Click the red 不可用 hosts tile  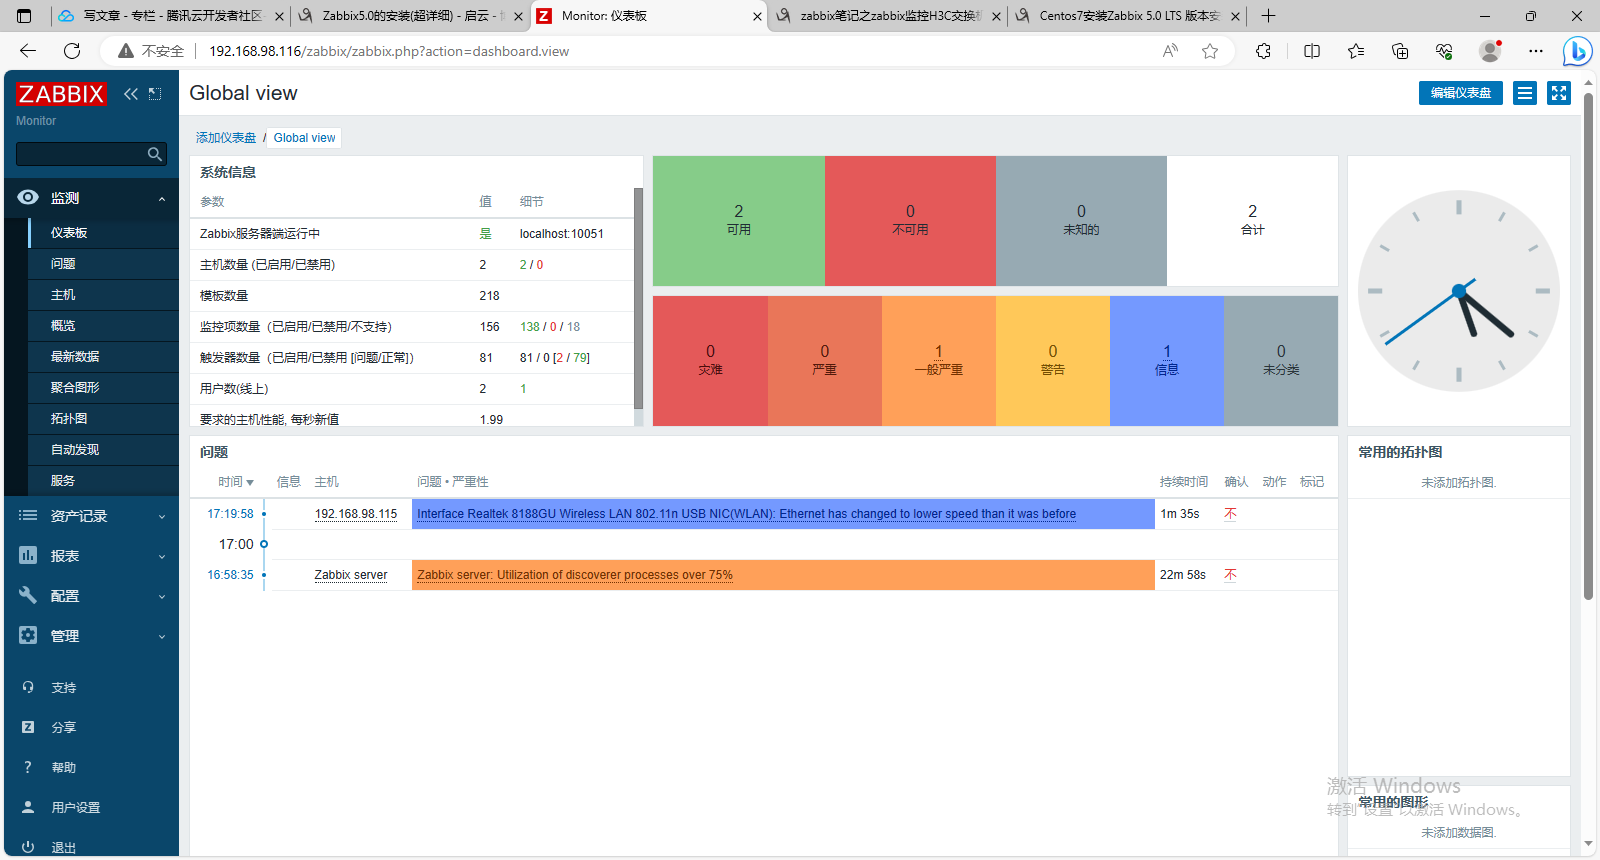(910, 221)
